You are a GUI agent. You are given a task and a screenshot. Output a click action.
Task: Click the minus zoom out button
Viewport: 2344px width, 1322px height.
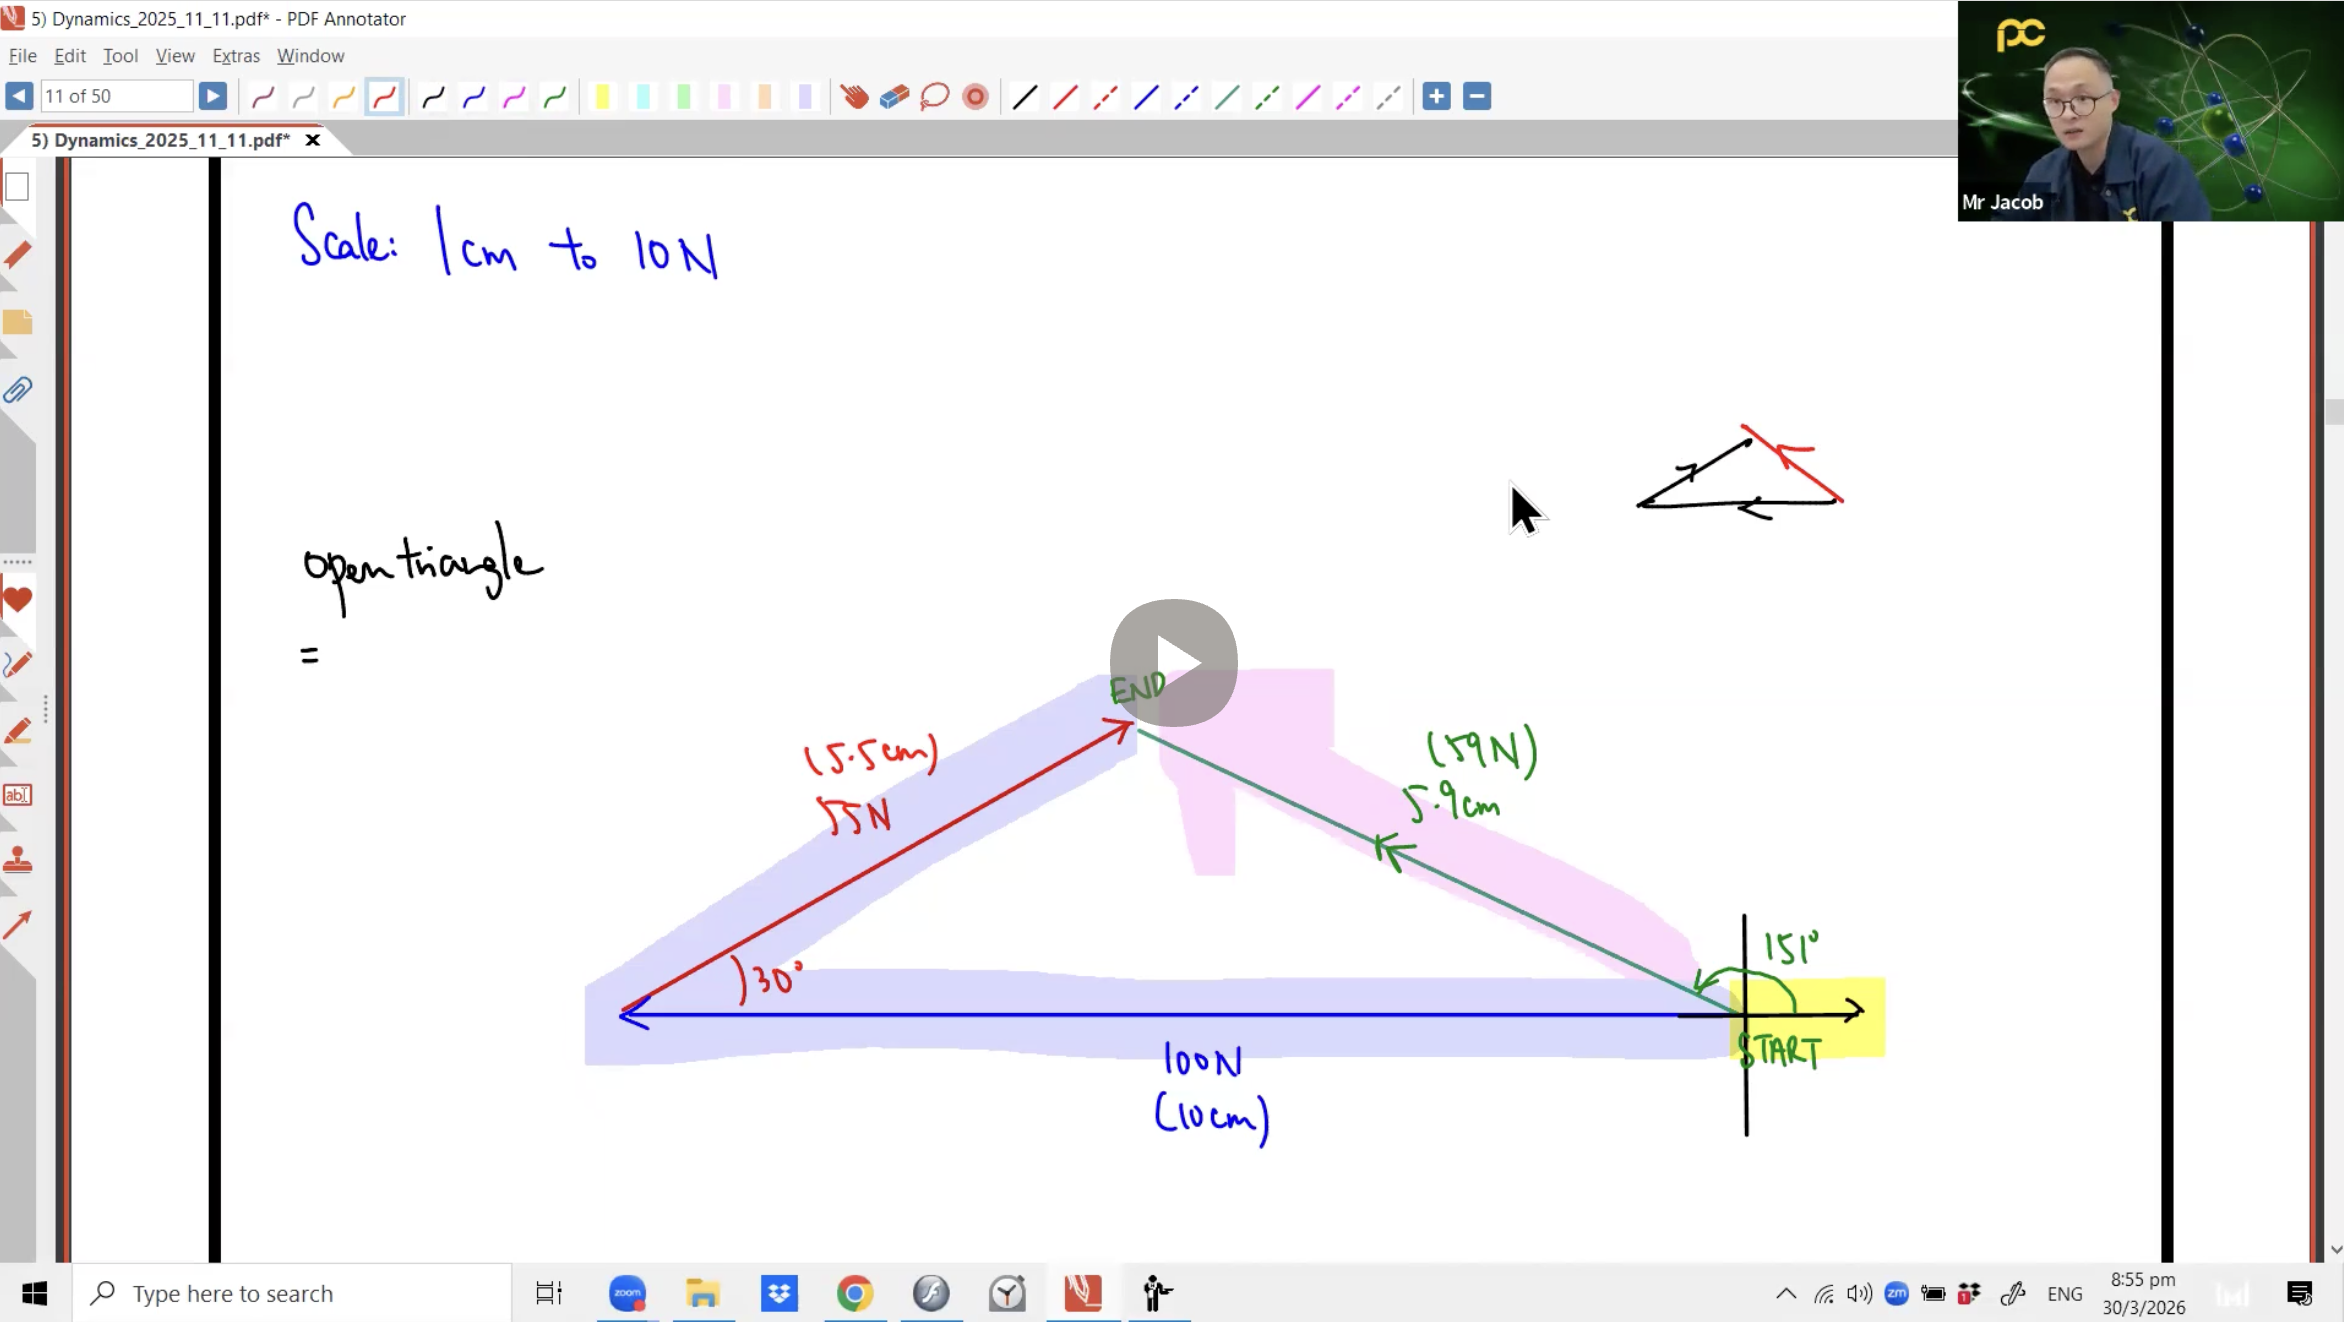1477,96
